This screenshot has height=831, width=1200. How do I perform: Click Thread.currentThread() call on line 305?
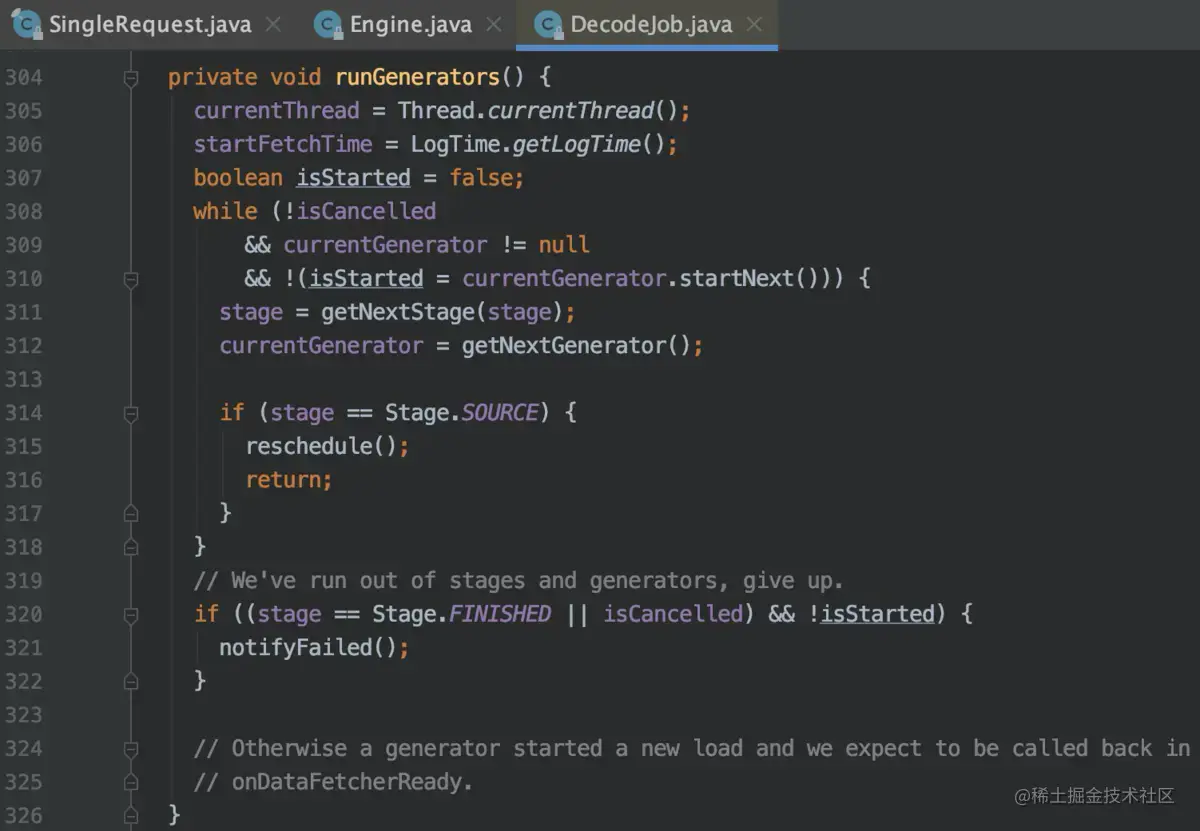(x=537, y=110)
